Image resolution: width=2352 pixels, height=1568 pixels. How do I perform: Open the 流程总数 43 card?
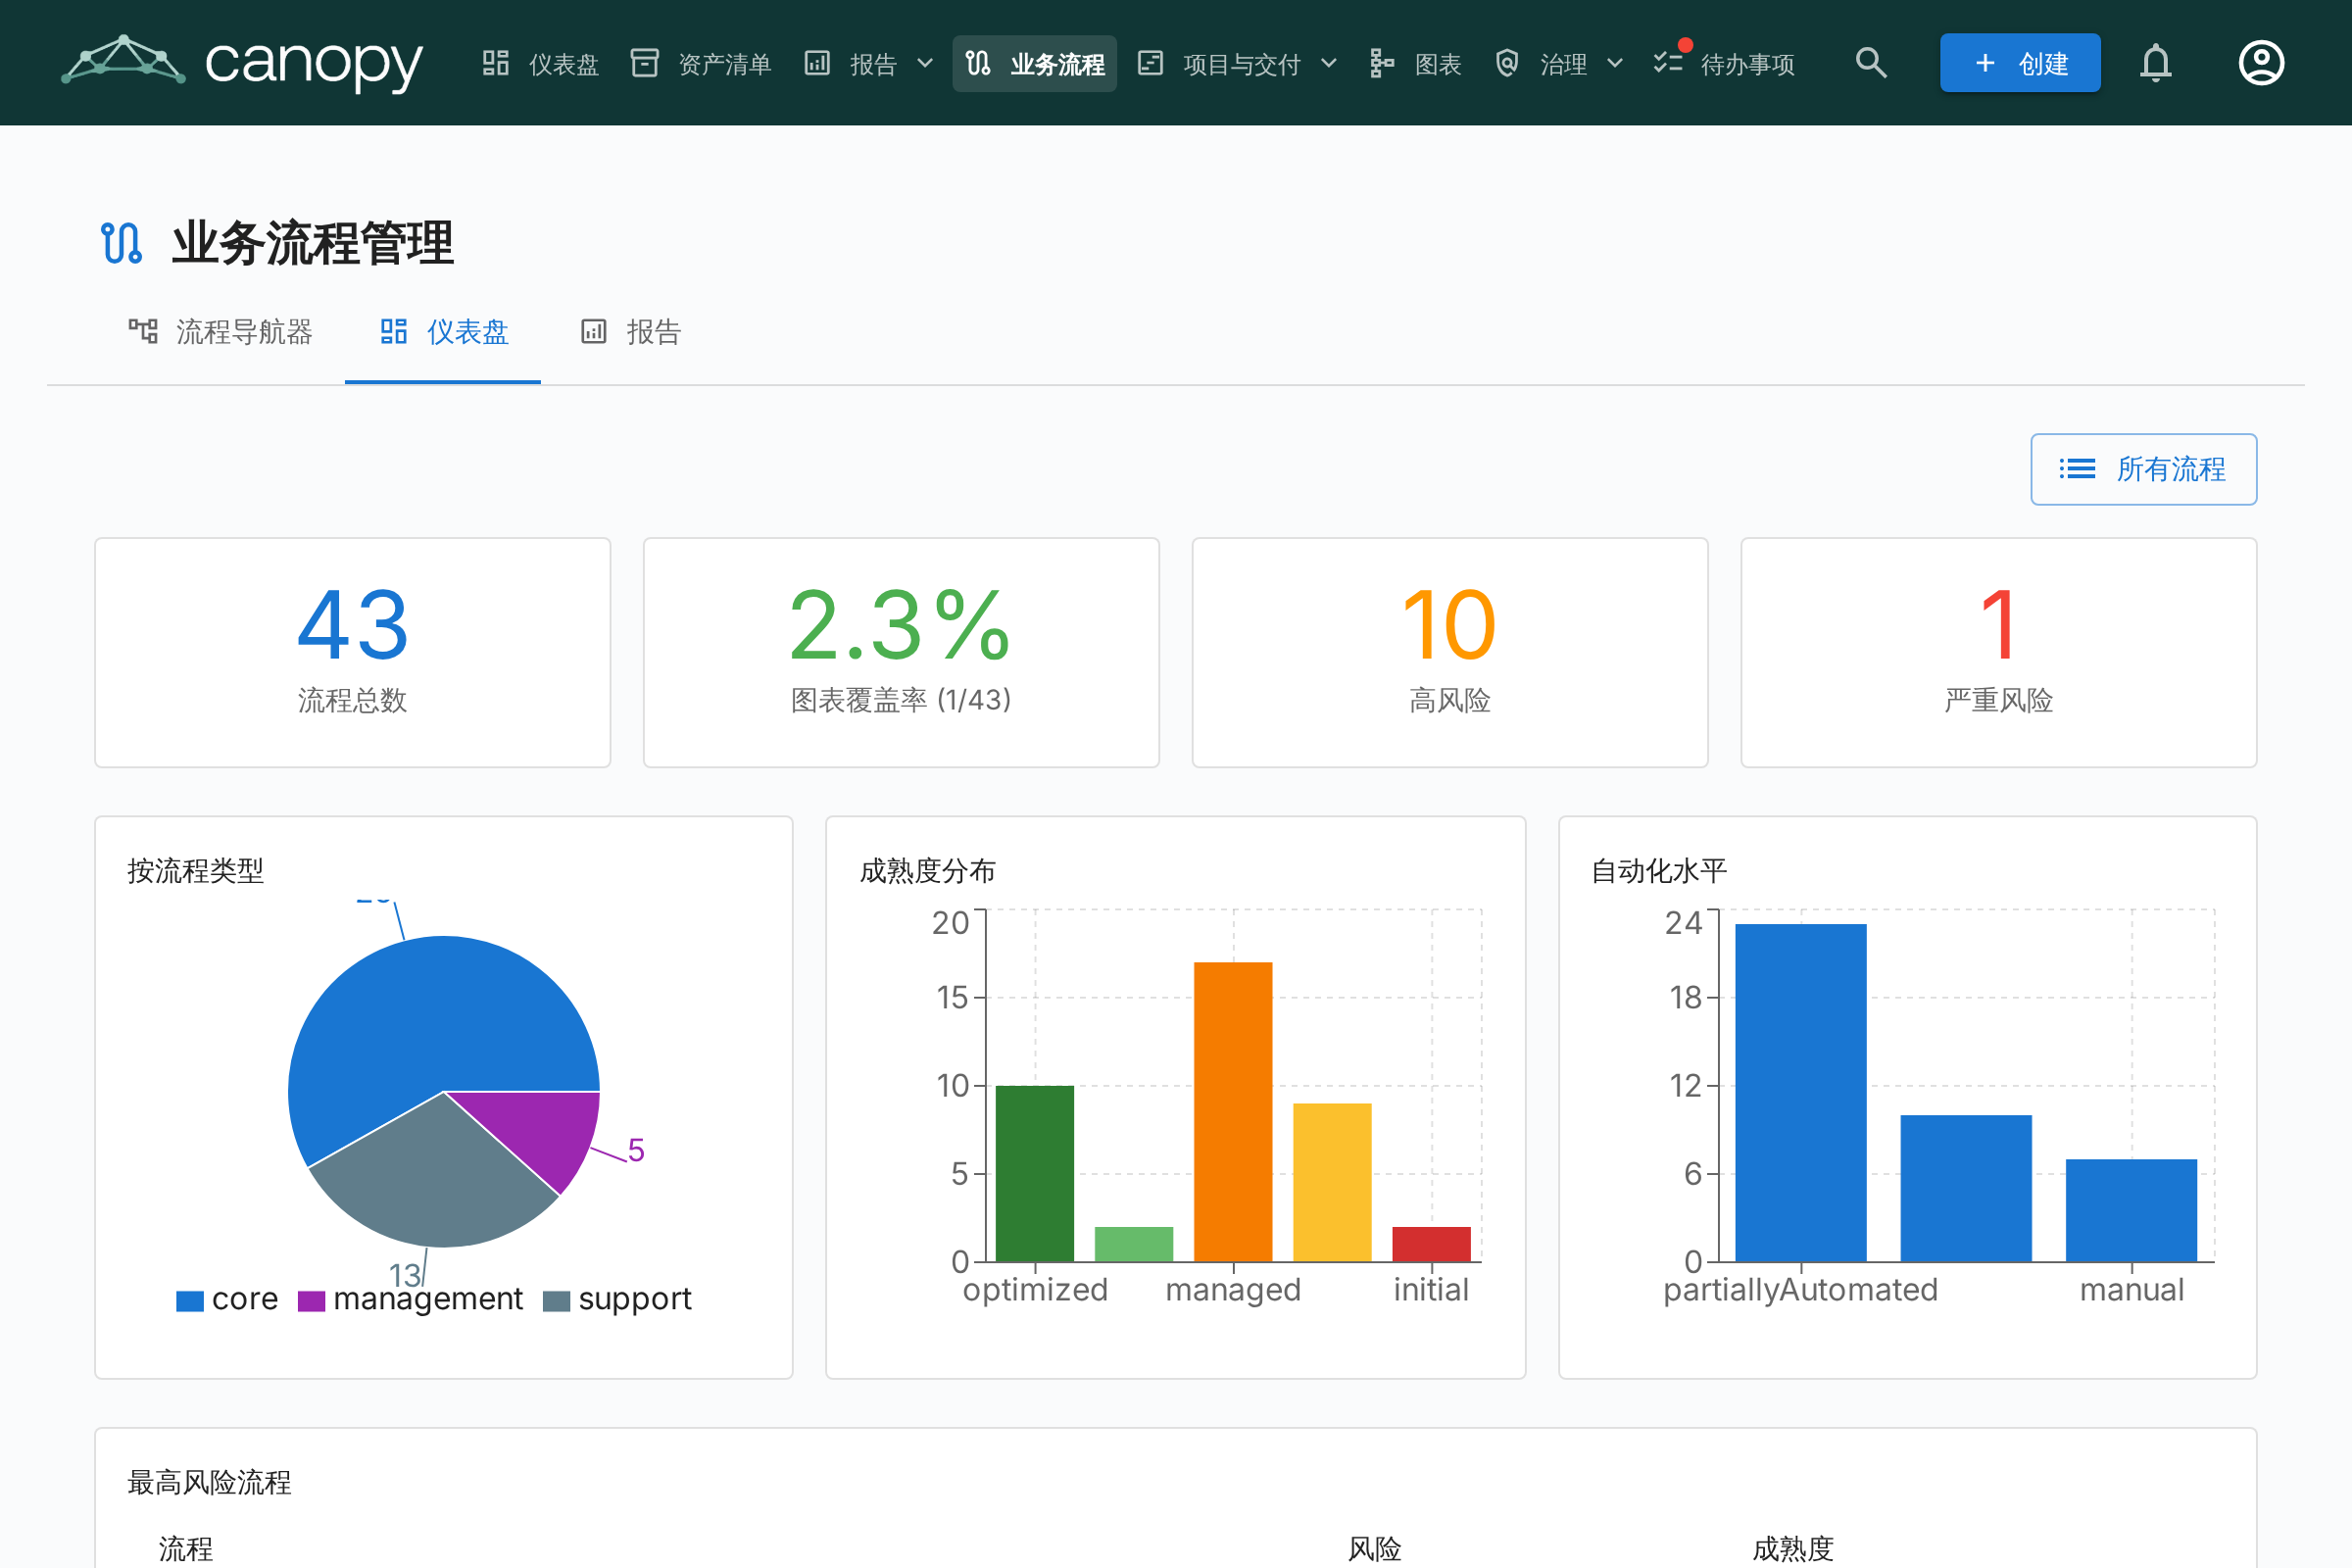[x=352, y=652]
